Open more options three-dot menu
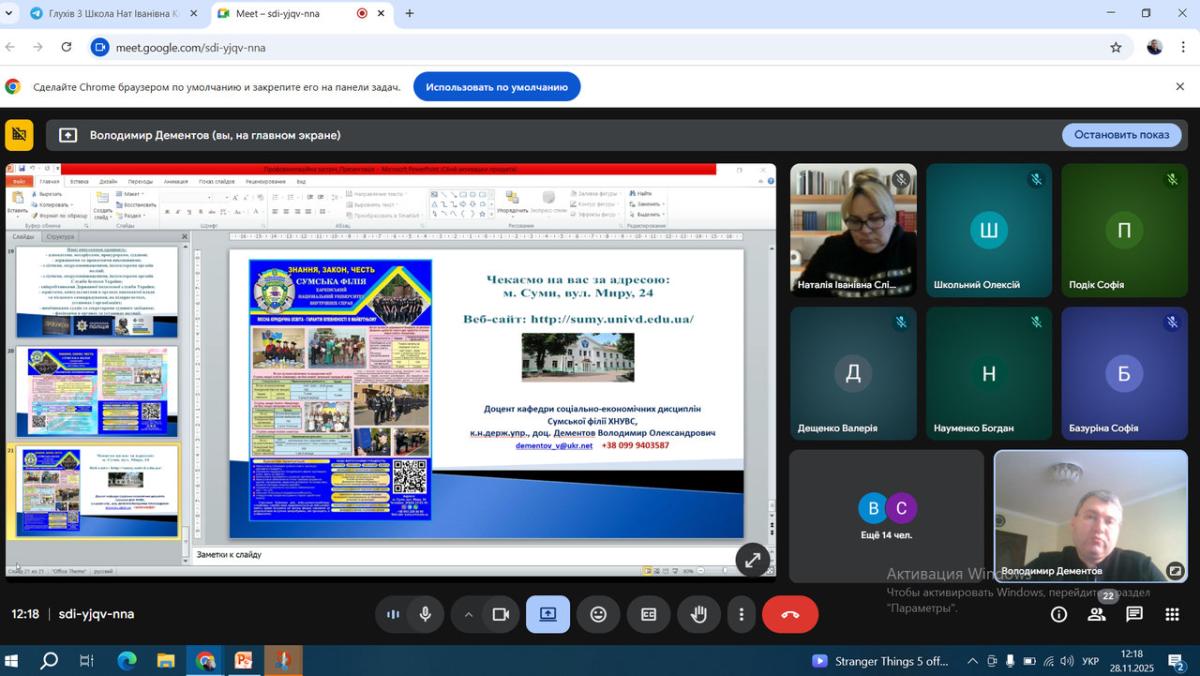 click(741, 614)
